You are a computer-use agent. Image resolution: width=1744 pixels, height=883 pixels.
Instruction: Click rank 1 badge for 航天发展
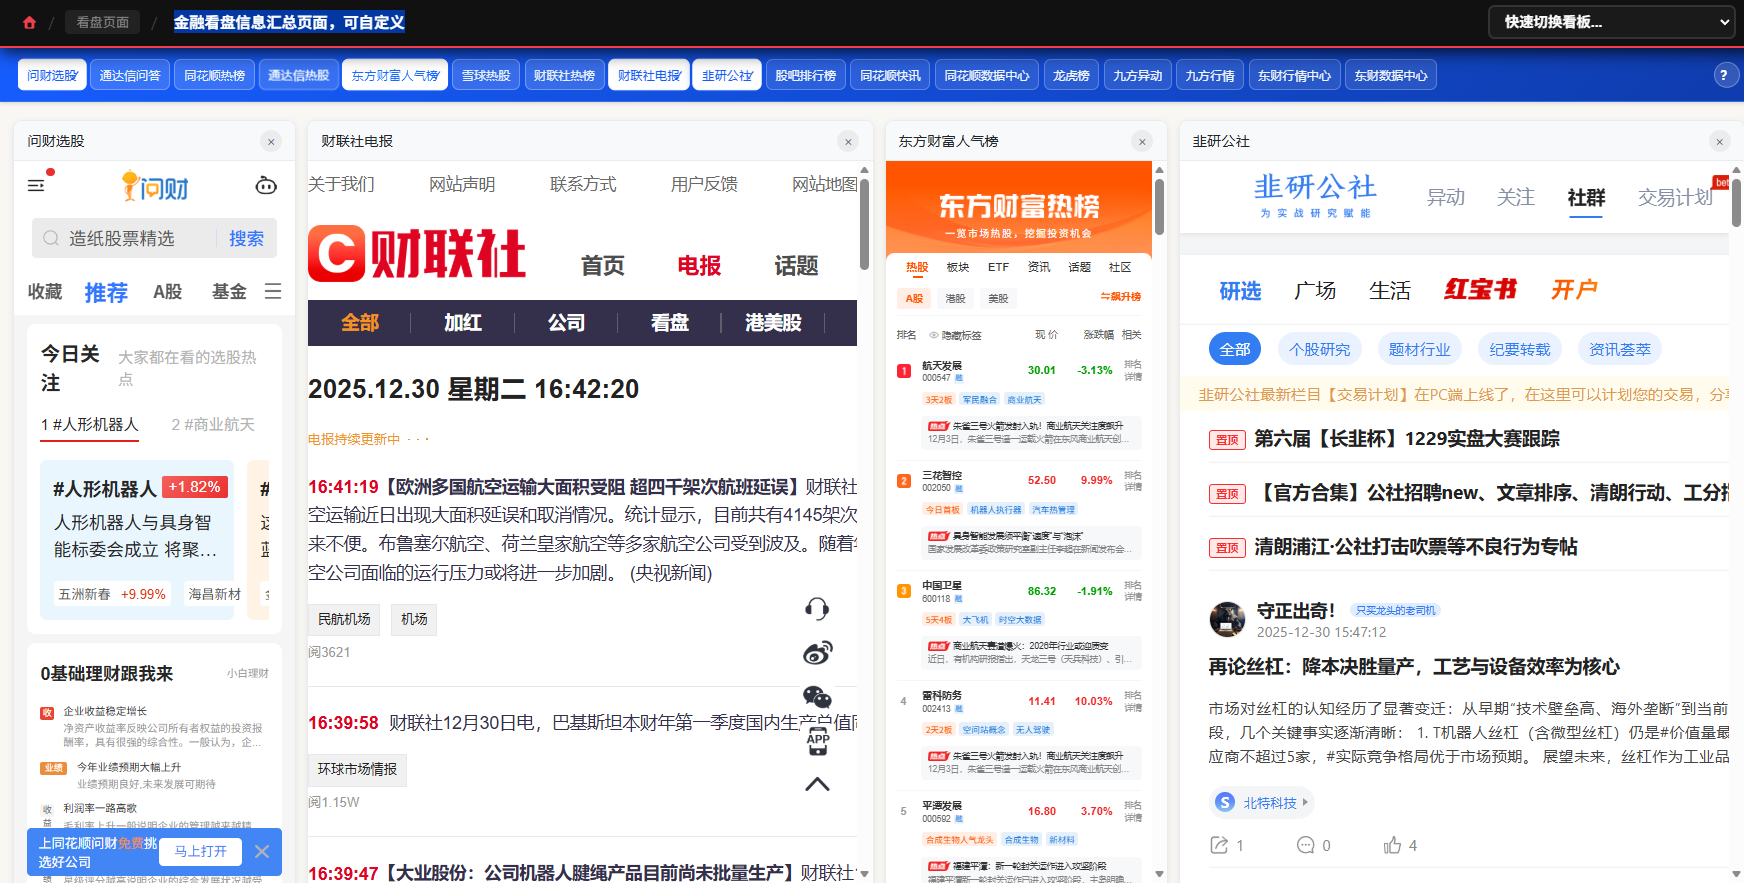pos(904,371)
